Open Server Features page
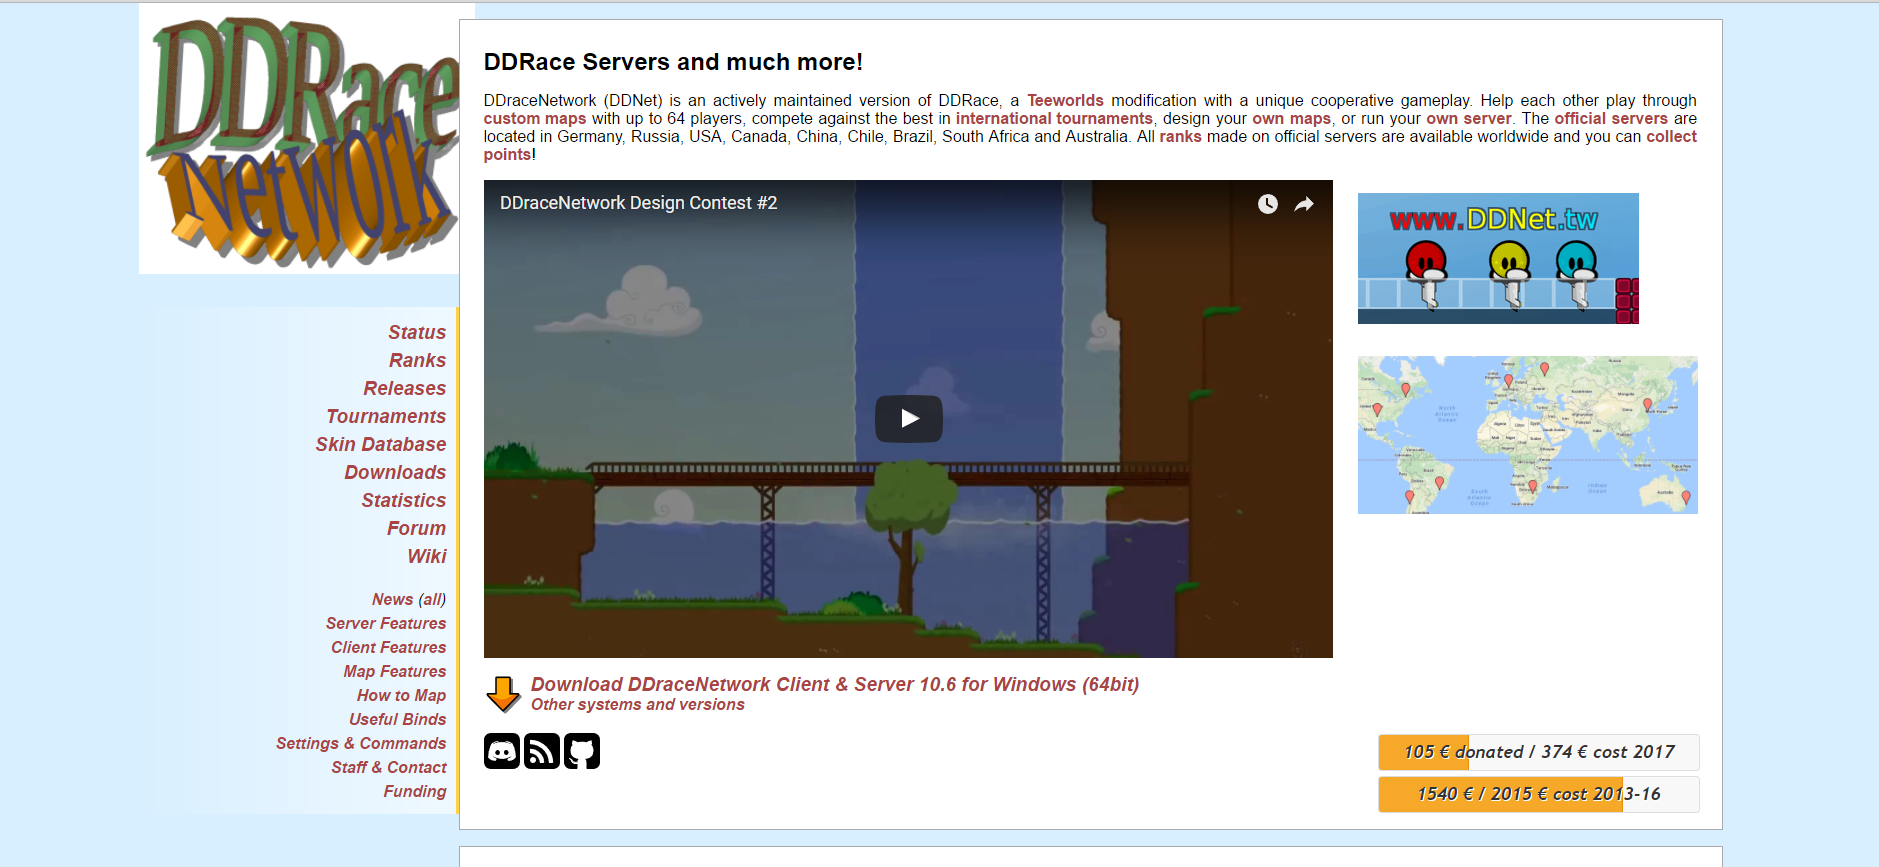 point(386,623)
